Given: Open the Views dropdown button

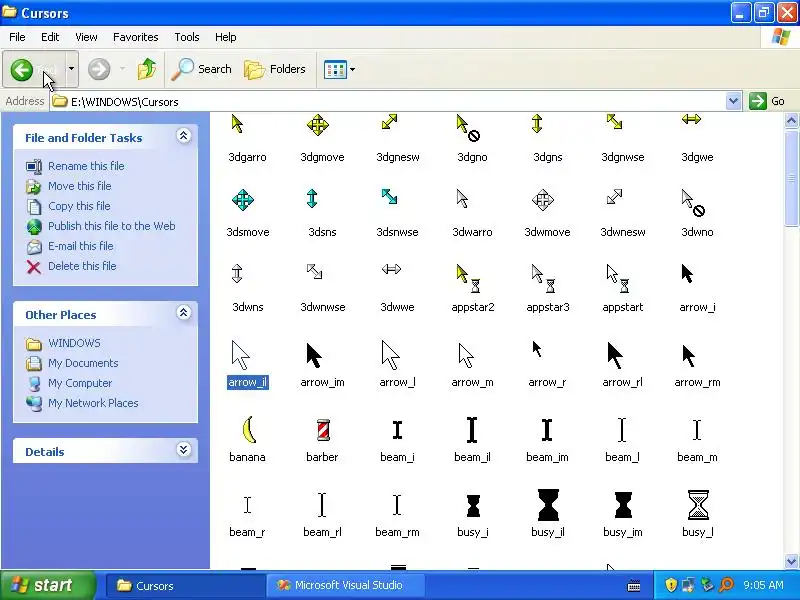Looking at the screenshot, I should coord(339,69).
